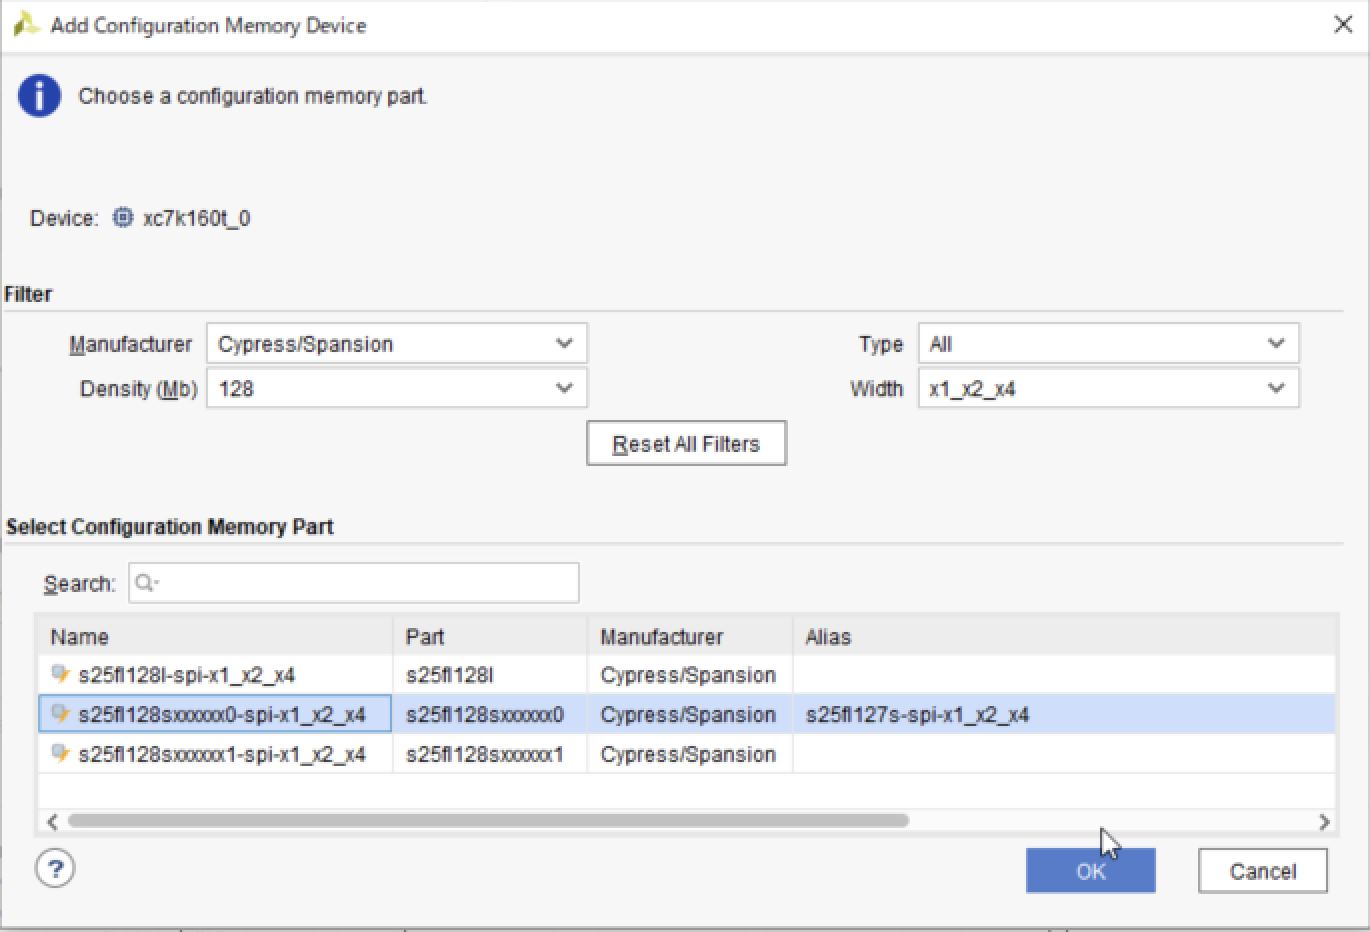
Task: Confirm selection with the OK button
Action: coord(1090,871)
